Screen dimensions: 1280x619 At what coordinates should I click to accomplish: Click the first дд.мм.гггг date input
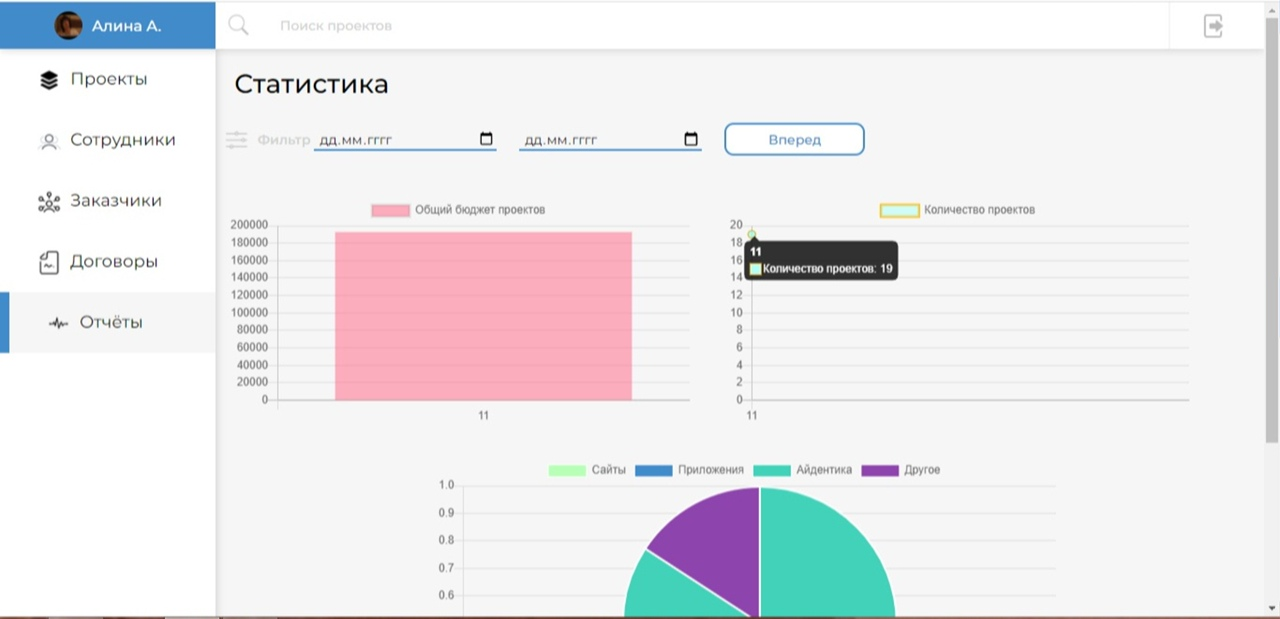405,139
